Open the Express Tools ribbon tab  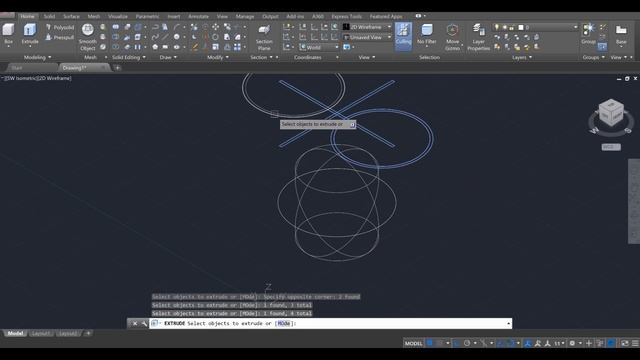tap(346, 16)
